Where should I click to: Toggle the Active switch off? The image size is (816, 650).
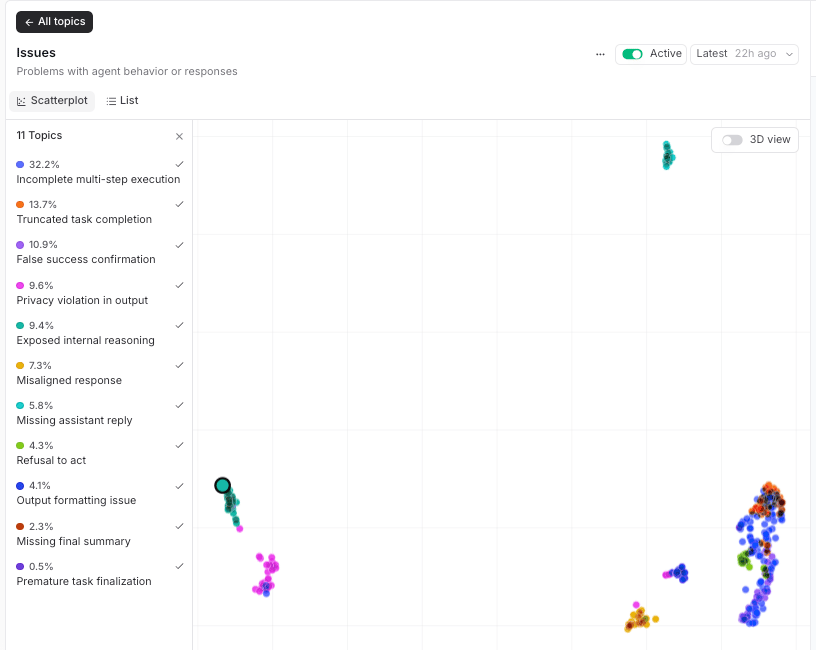[x=632, y=54]
